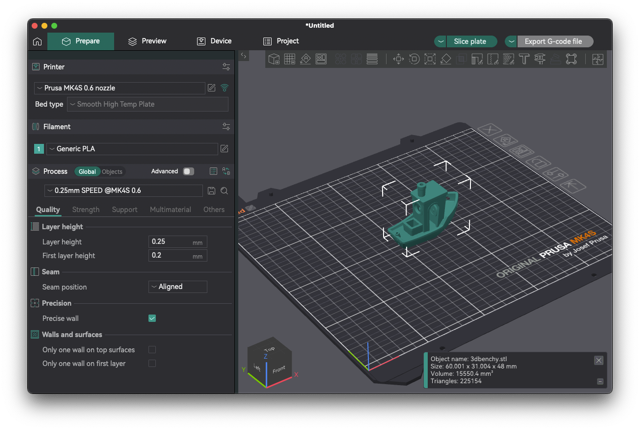Image resolution: width=640 pixels, height=430 pixels.
Task: Click the Walls and surfaces section header
Action: pyautogui.click(x=72, y=335)
